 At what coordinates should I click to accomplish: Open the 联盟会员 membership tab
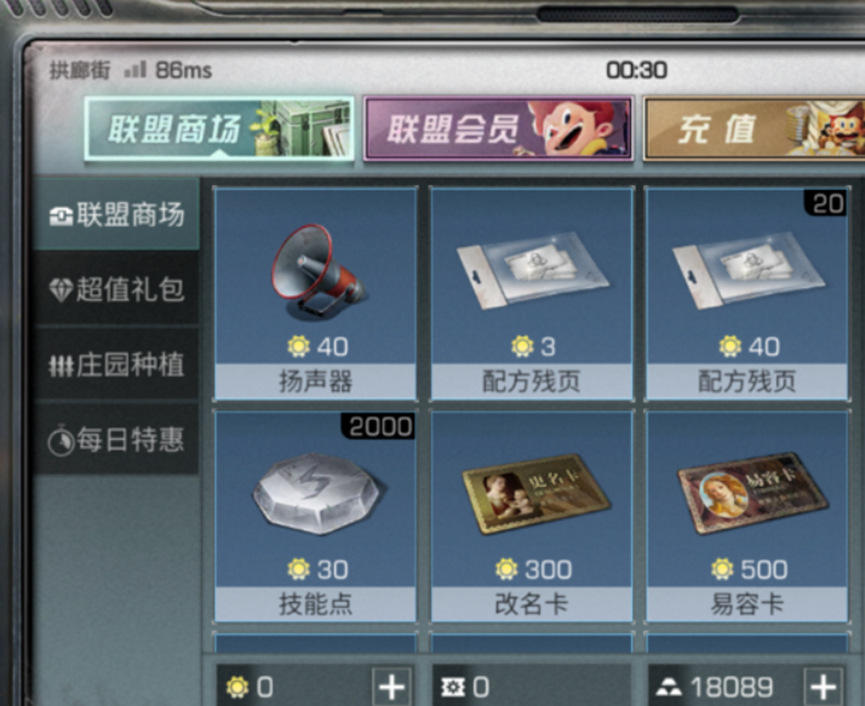(x=498, y=129)
